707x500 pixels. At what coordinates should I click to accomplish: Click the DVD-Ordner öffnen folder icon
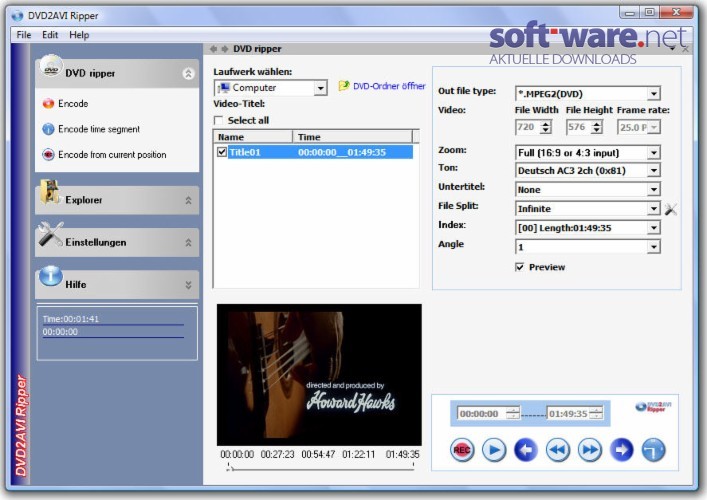coord(344,85)
